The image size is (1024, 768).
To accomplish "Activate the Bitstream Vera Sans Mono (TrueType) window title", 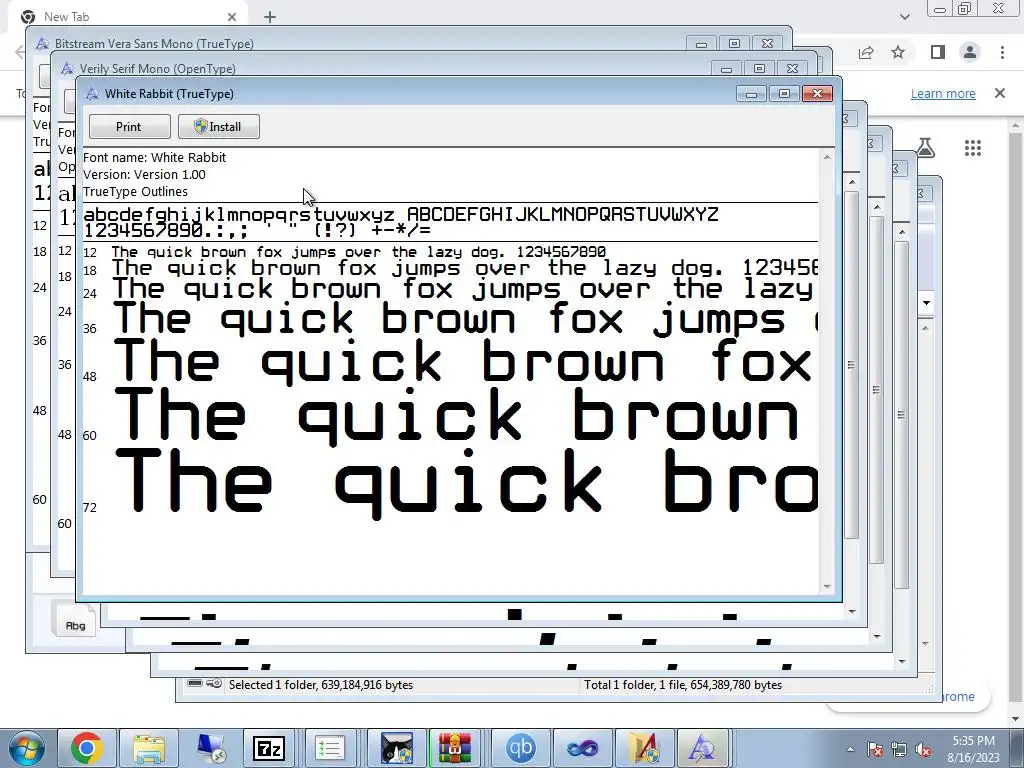I will pyautogui.click(x=154, y=44).
